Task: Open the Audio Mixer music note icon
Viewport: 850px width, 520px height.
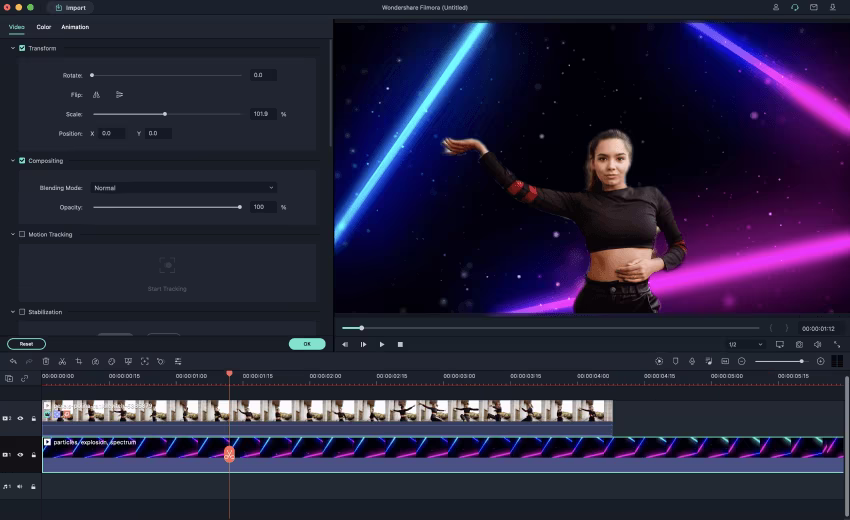Action: [x=709, y=361]
